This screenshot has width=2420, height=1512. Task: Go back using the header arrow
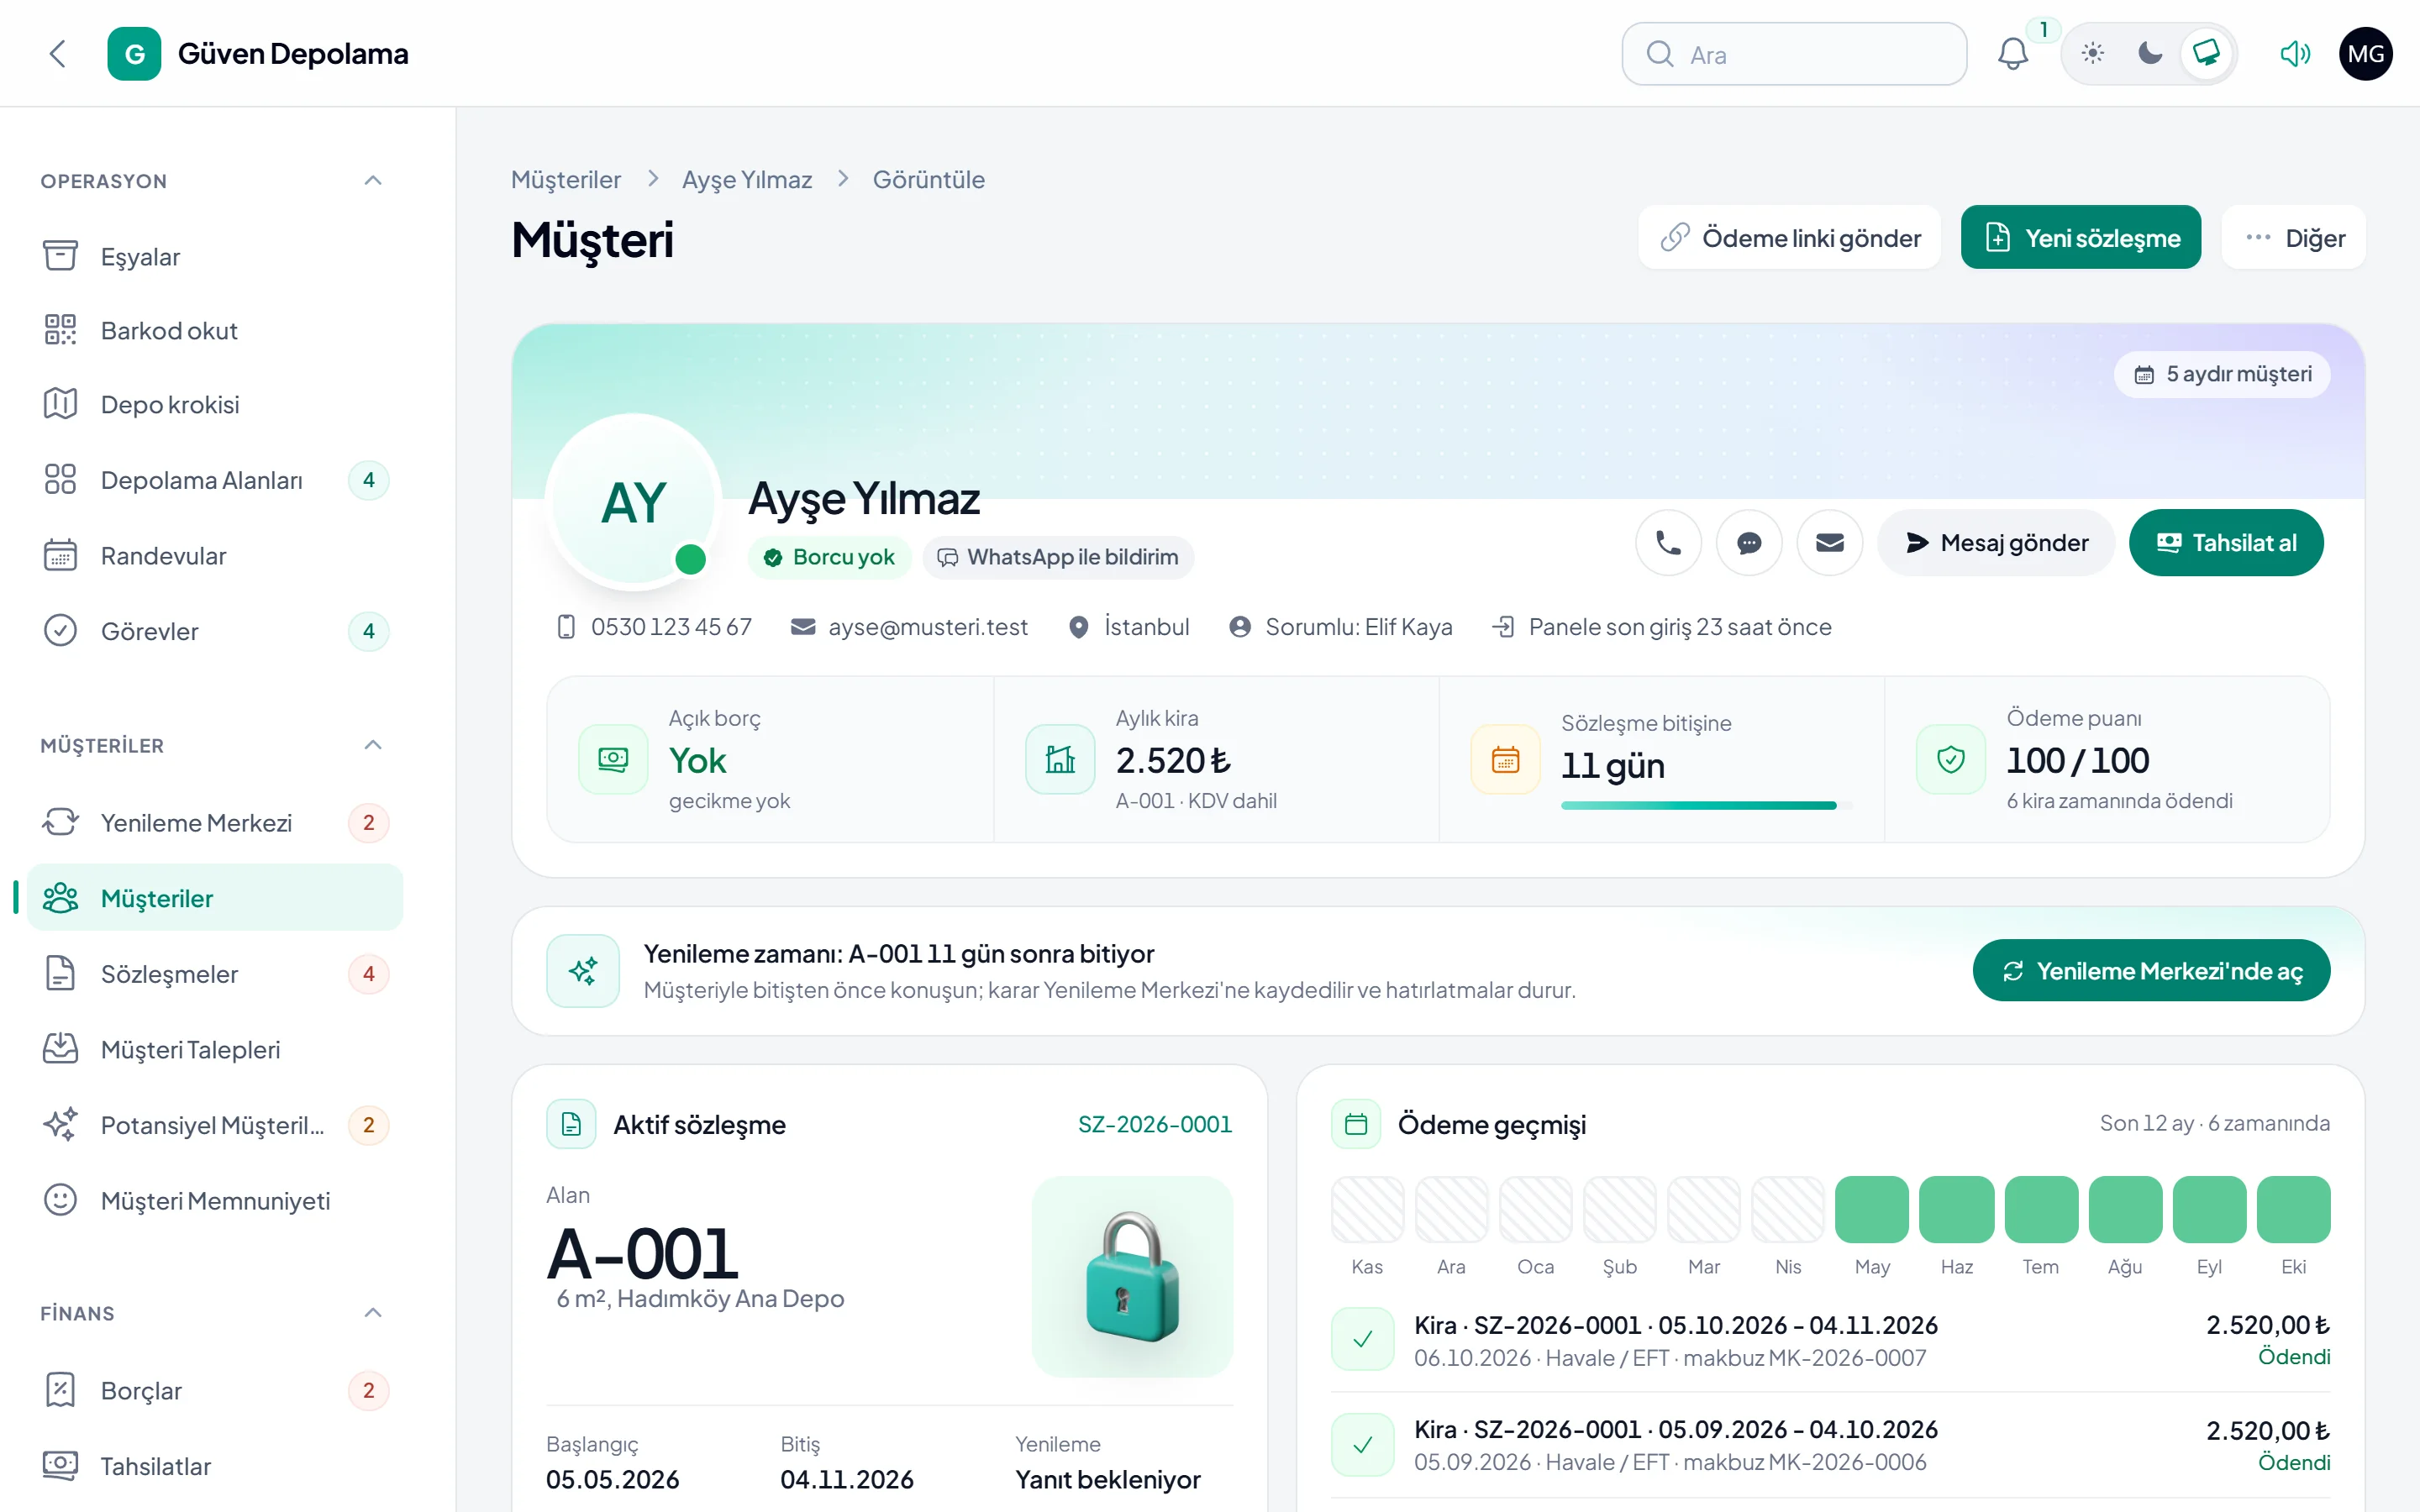pos(58,54)
